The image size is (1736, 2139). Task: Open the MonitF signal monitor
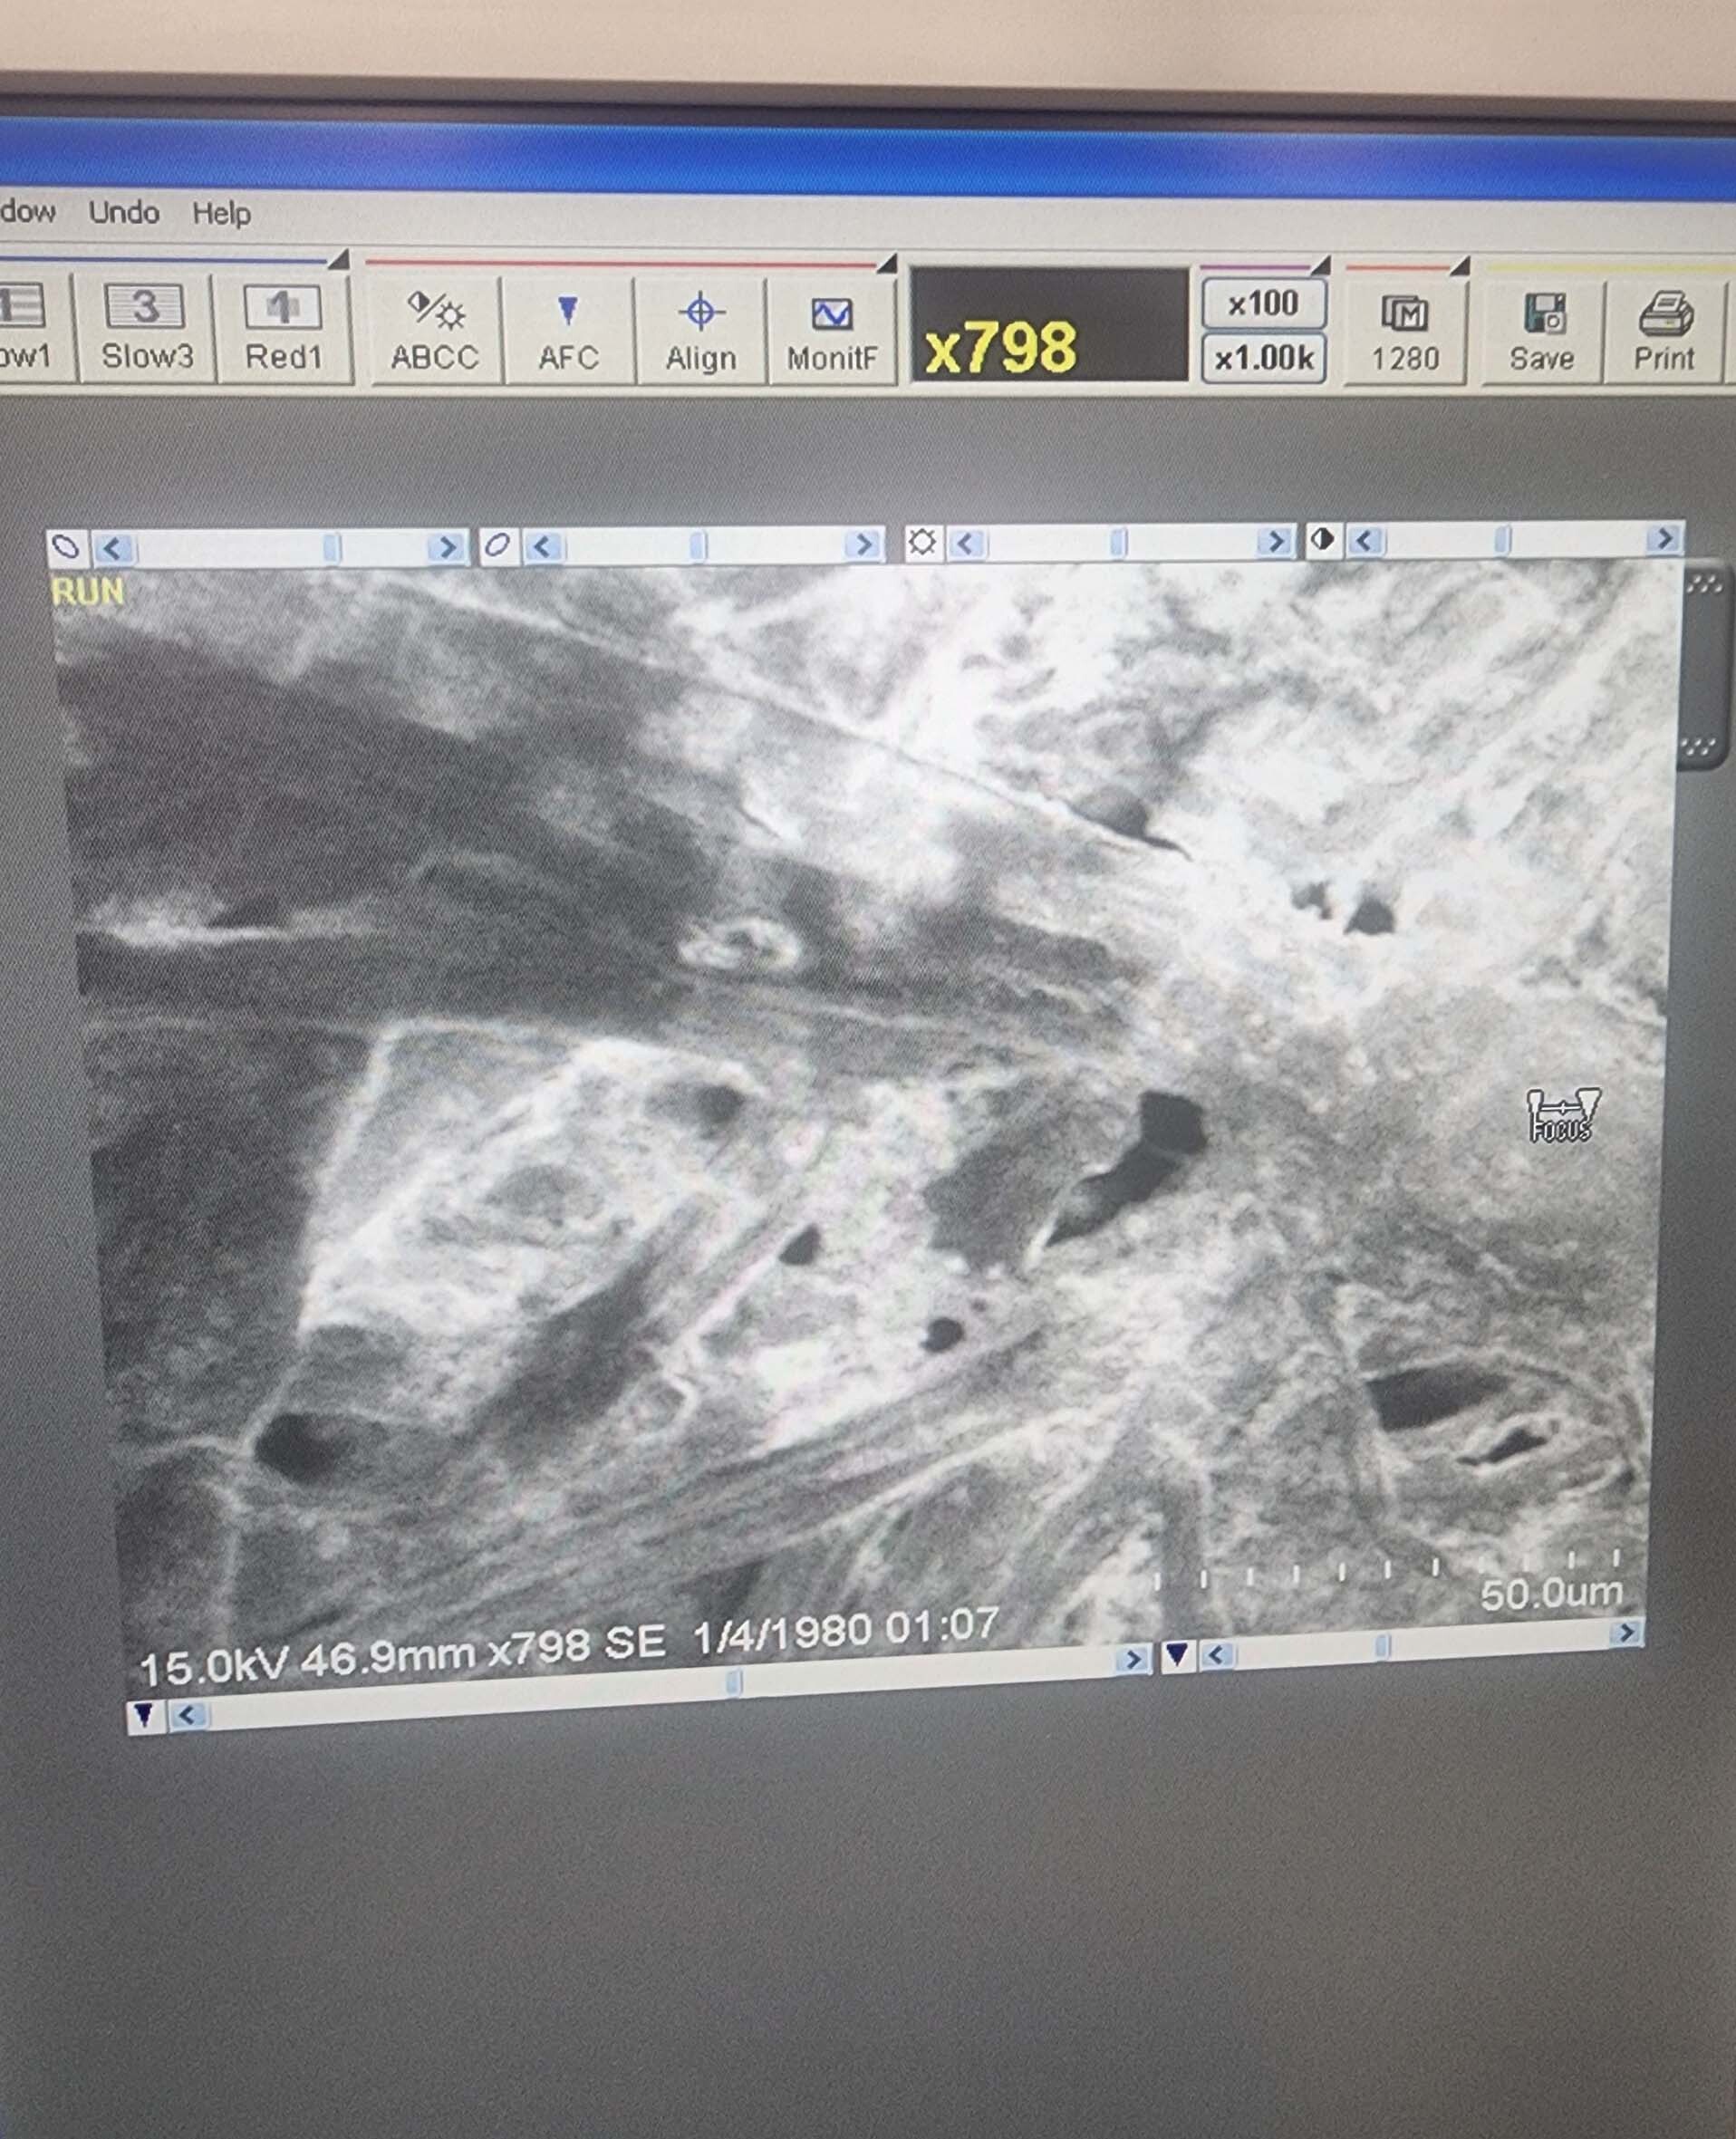(831, 332)
